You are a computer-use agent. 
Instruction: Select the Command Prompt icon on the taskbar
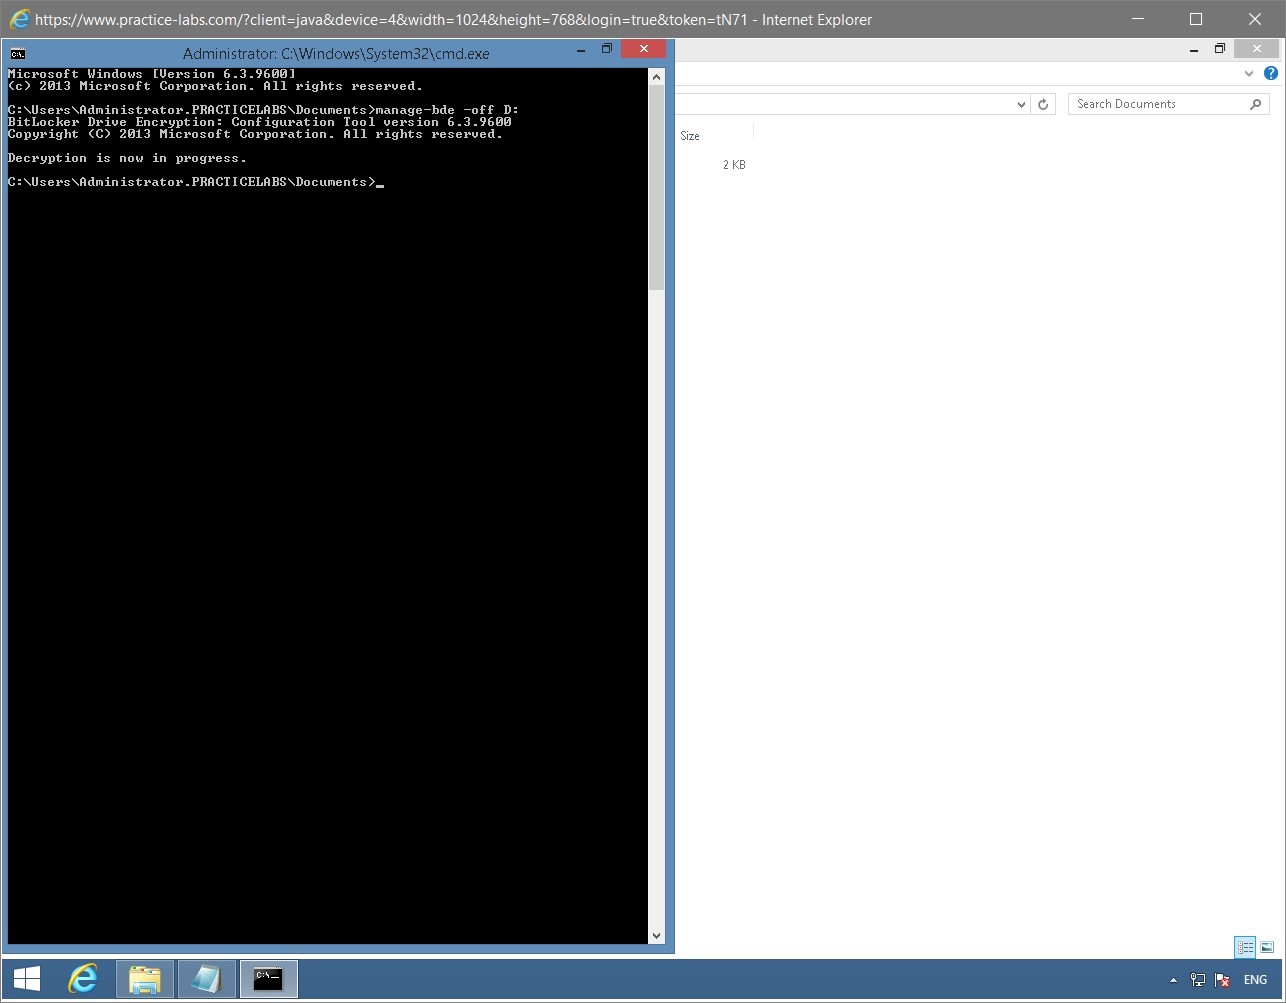[268, 979]
